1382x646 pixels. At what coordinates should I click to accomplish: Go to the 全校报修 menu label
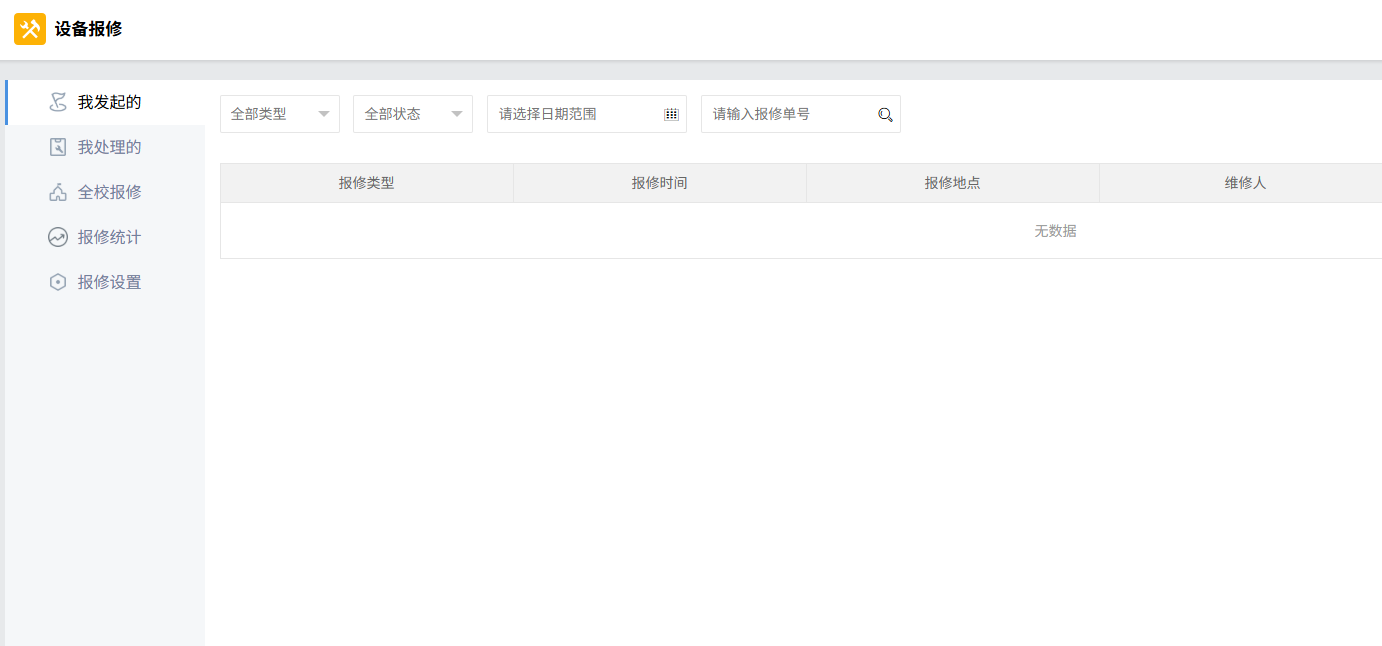pyautogui.click(x=110, y=192)
